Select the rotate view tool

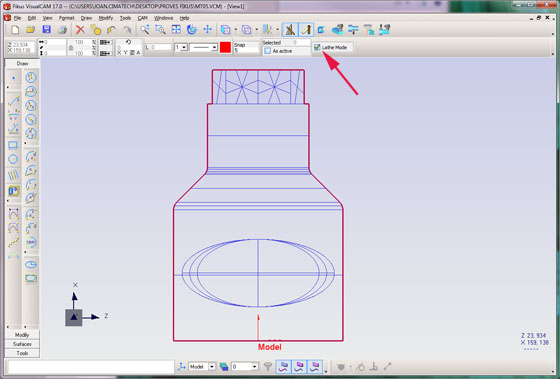(192, 30)
